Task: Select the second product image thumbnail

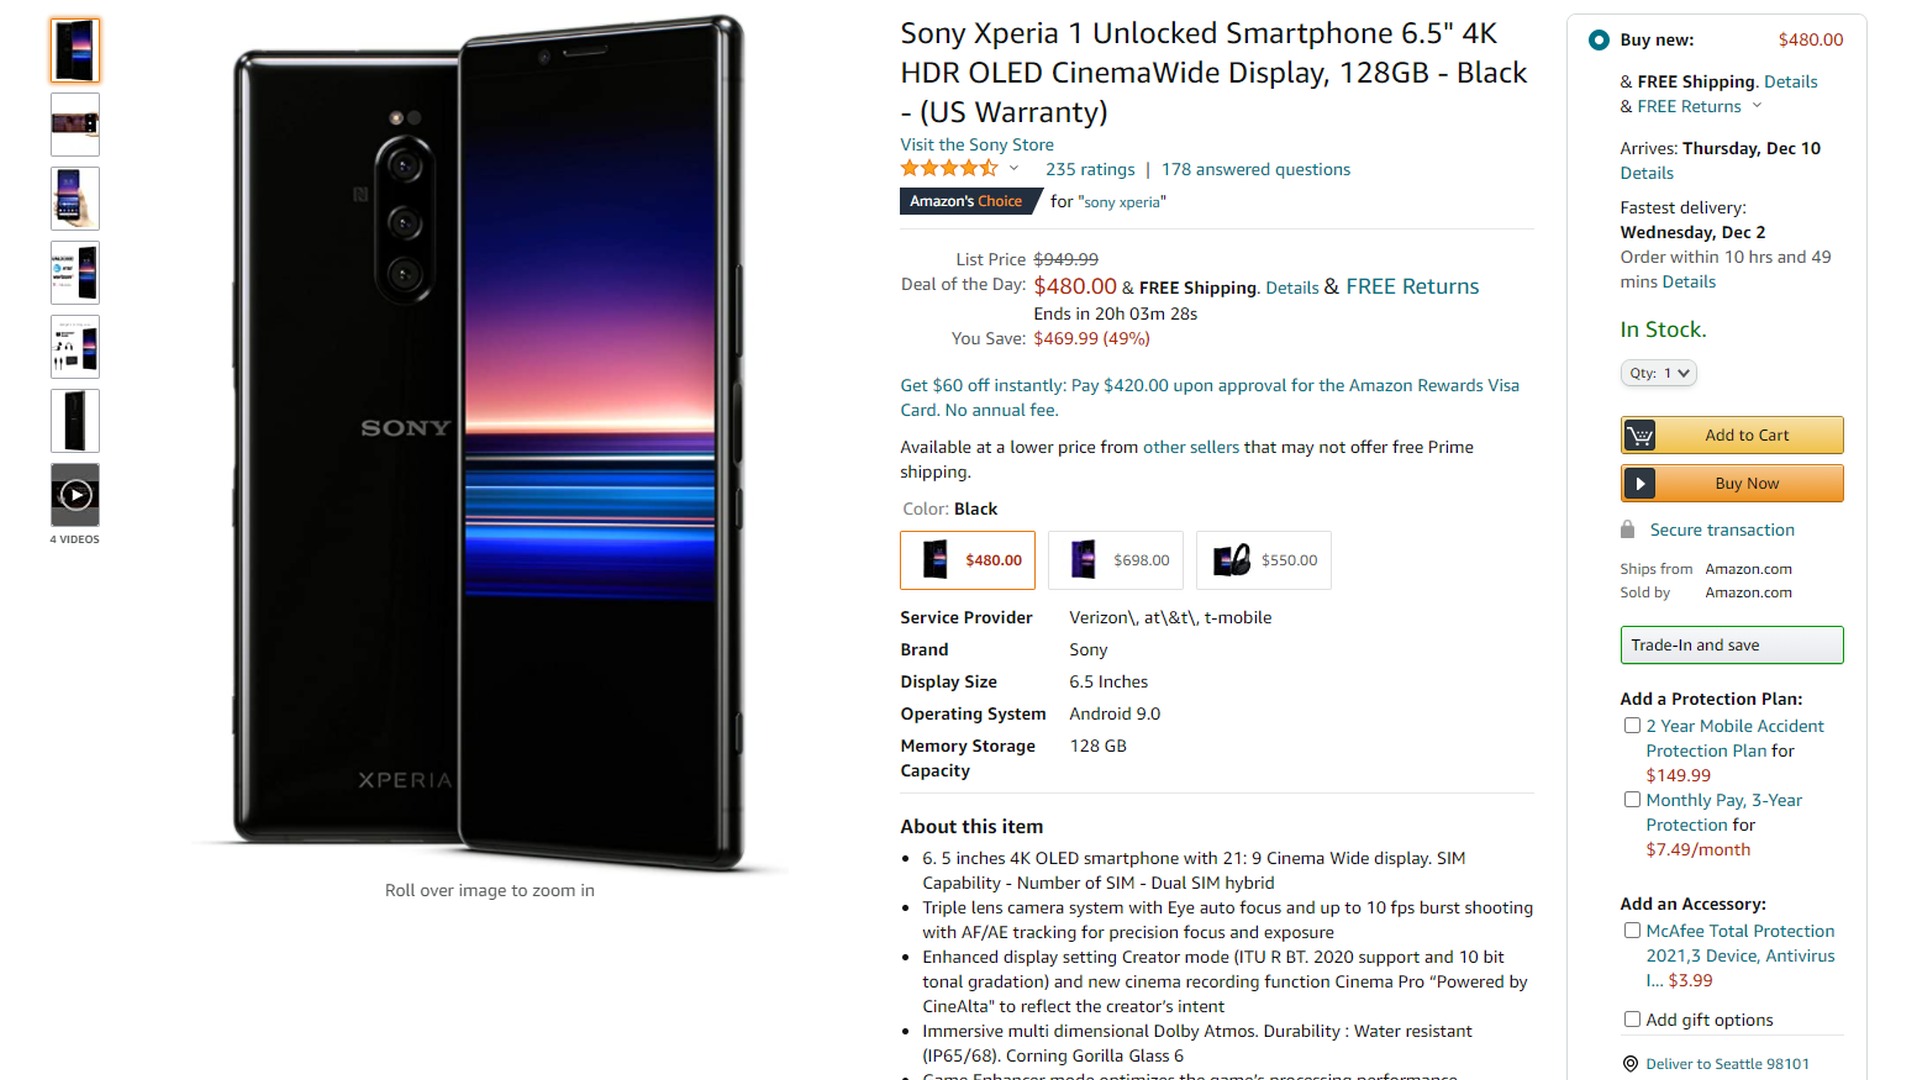Action: 75,124
